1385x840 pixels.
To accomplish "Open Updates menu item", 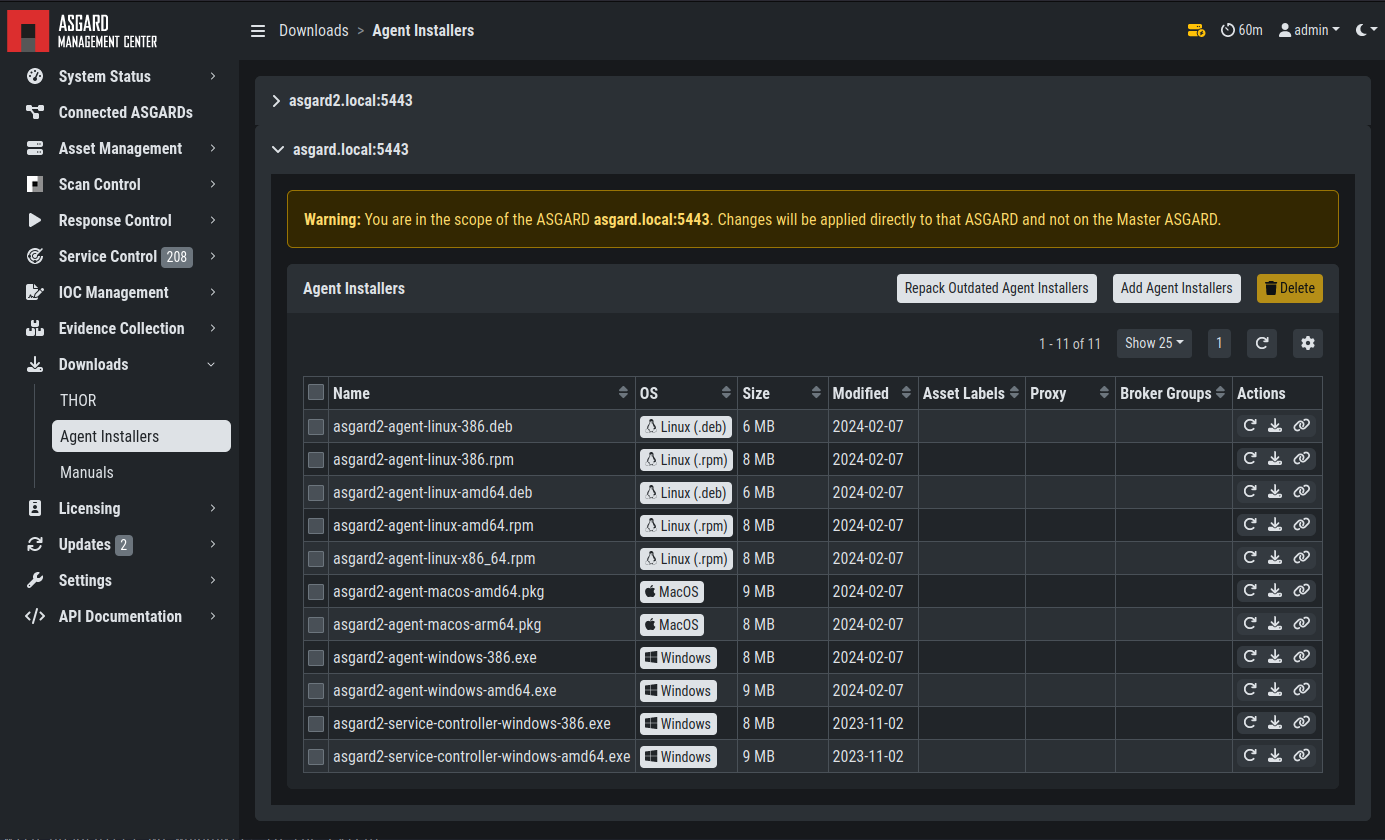I will 120,544.
